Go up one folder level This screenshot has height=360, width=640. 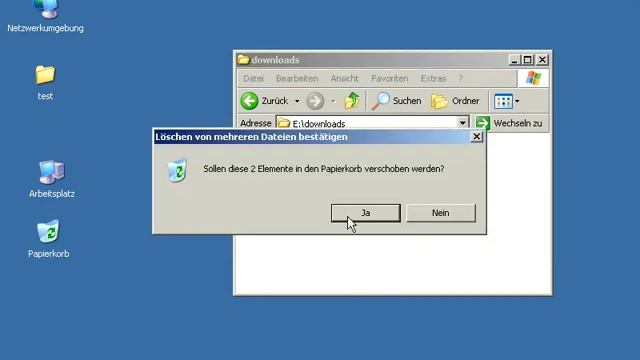pyautogui.click(x=352, y=101)
